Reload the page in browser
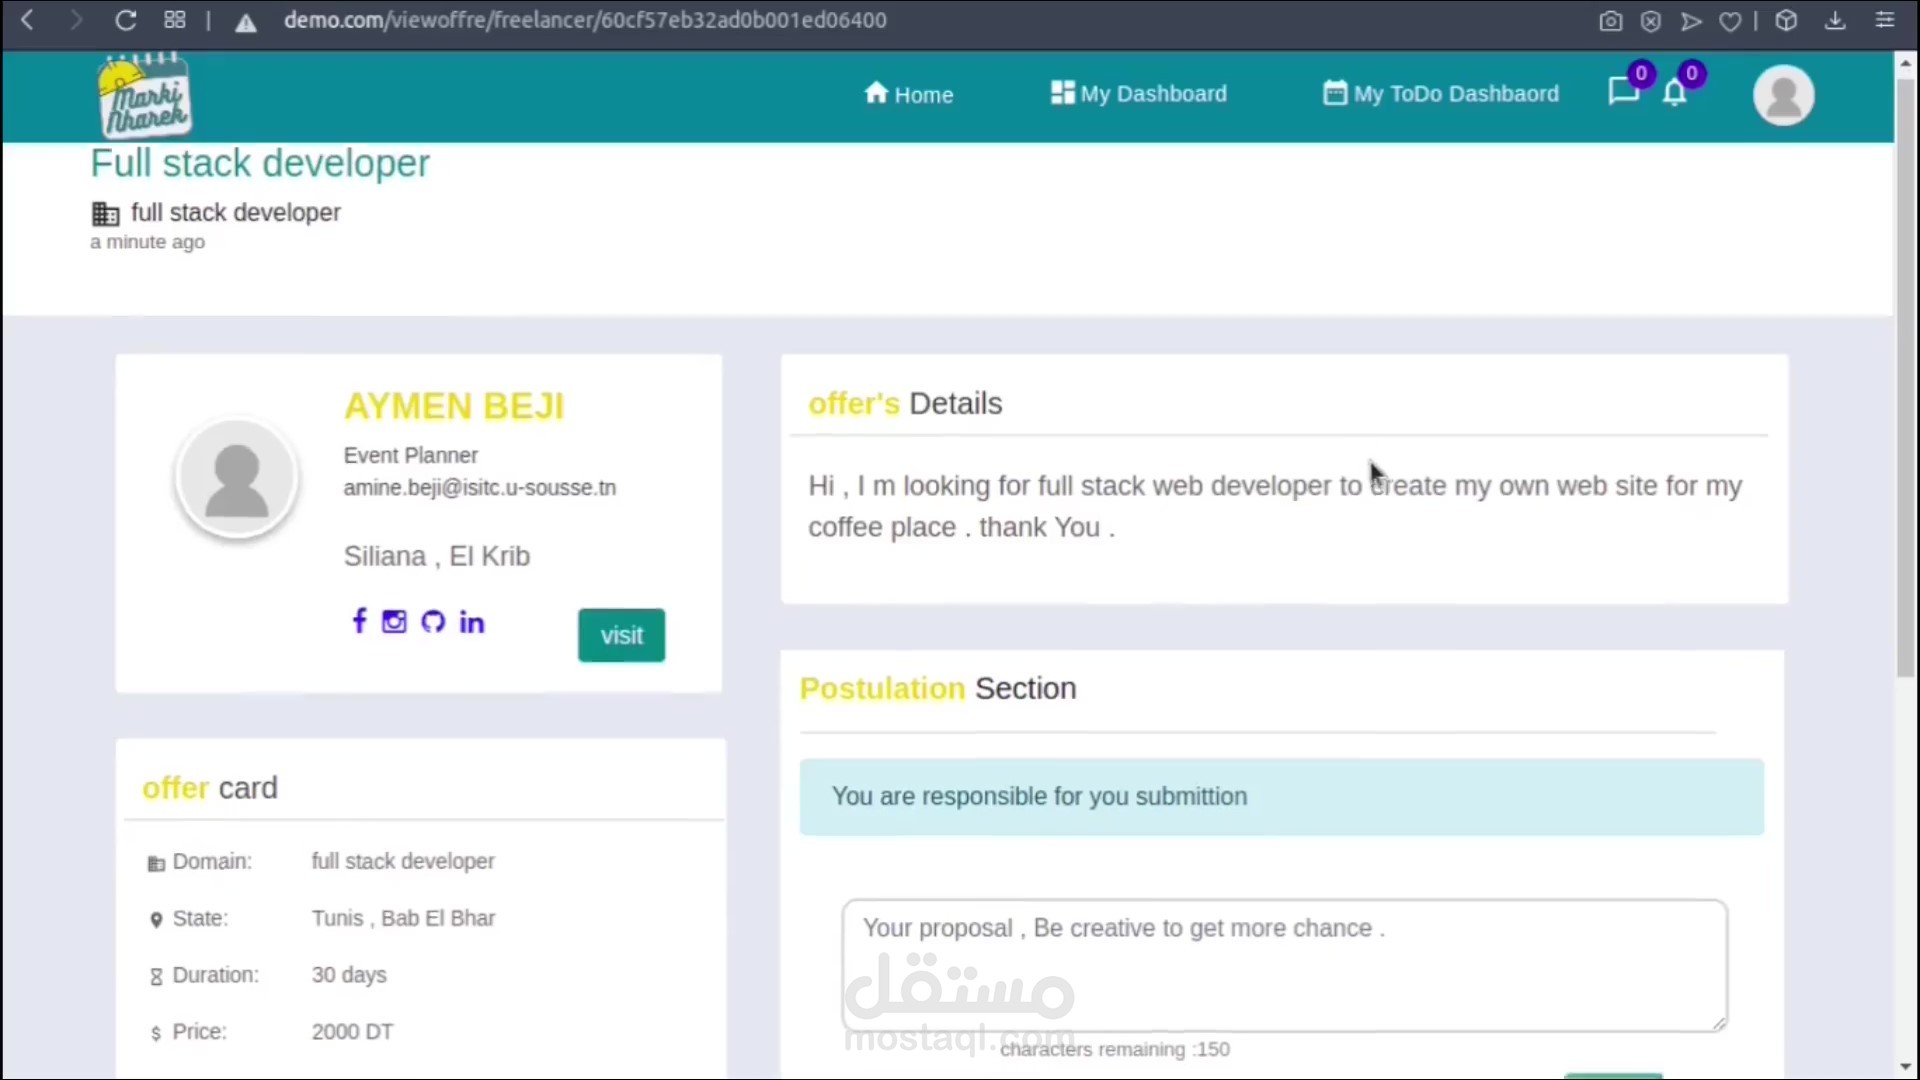Screen dimensions: 1920x1080 click(125, 20)
